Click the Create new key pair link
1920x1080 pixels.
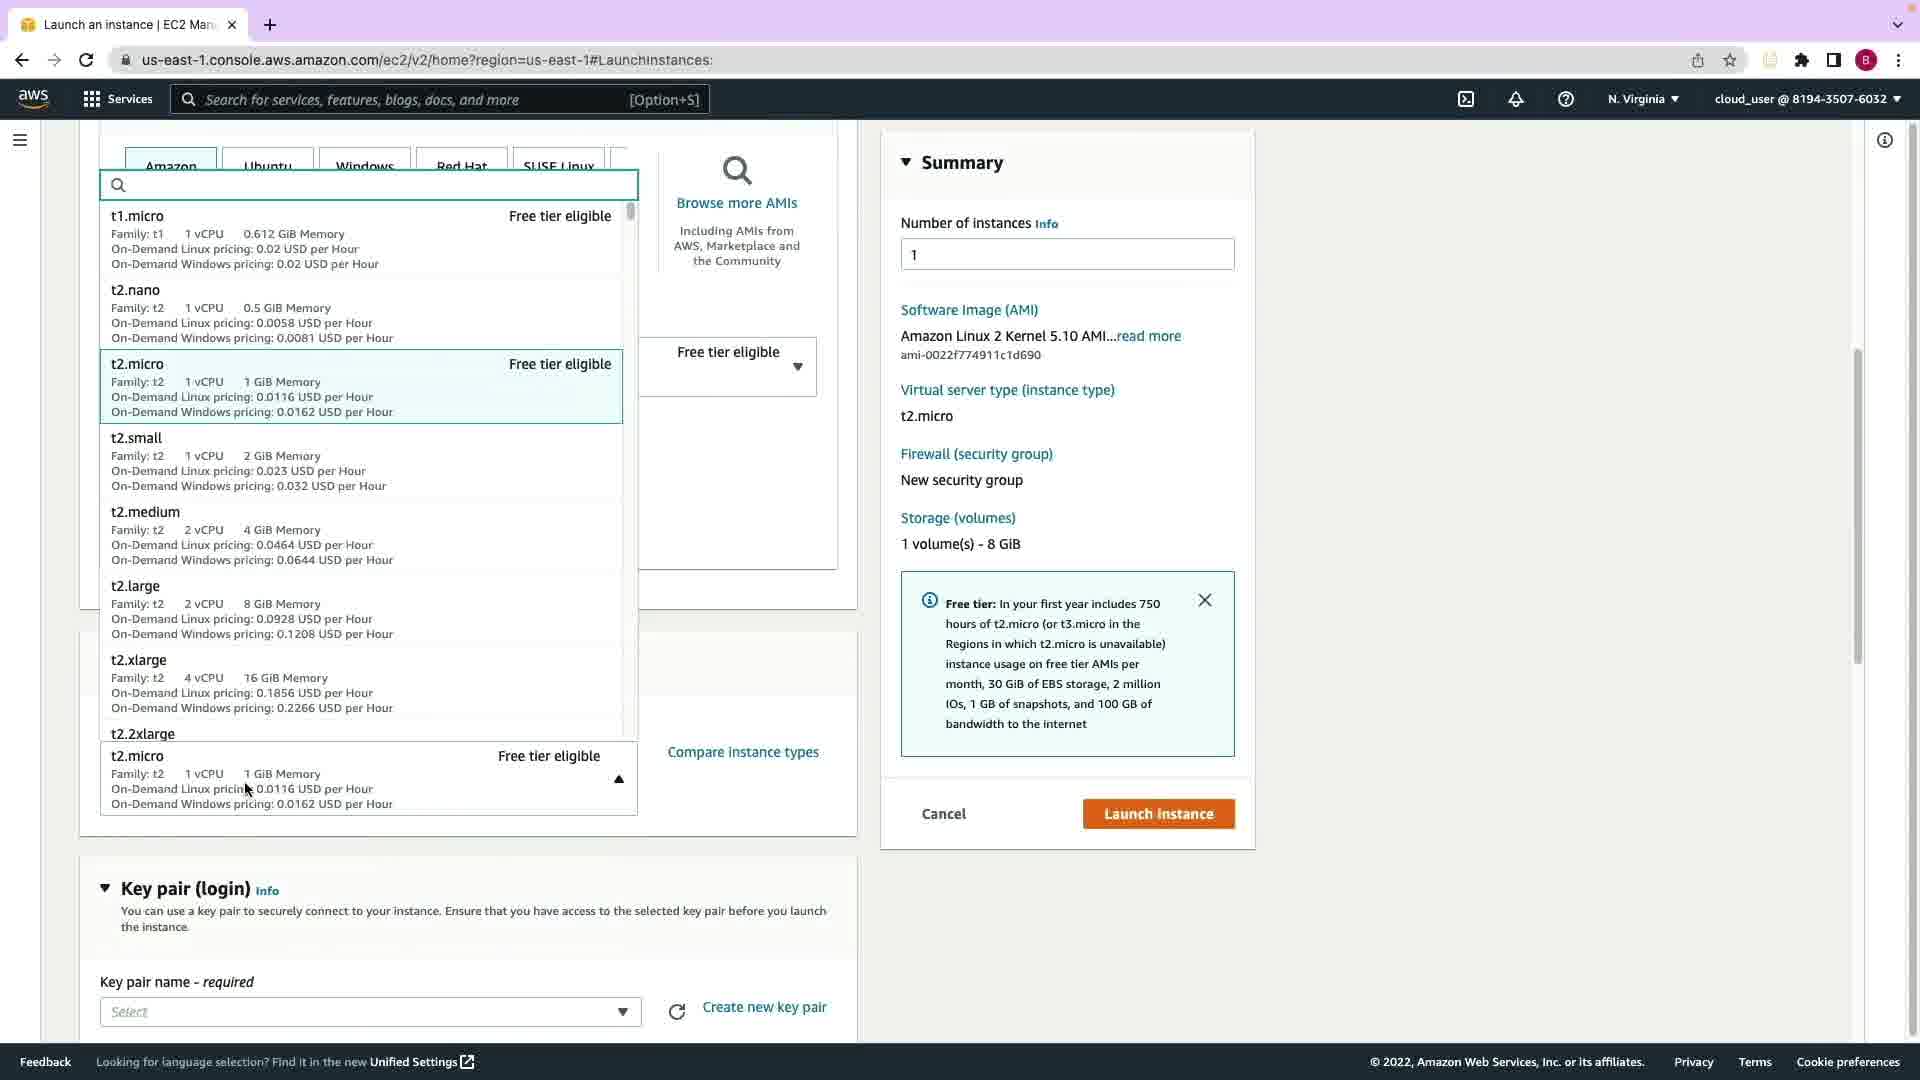764,1007
